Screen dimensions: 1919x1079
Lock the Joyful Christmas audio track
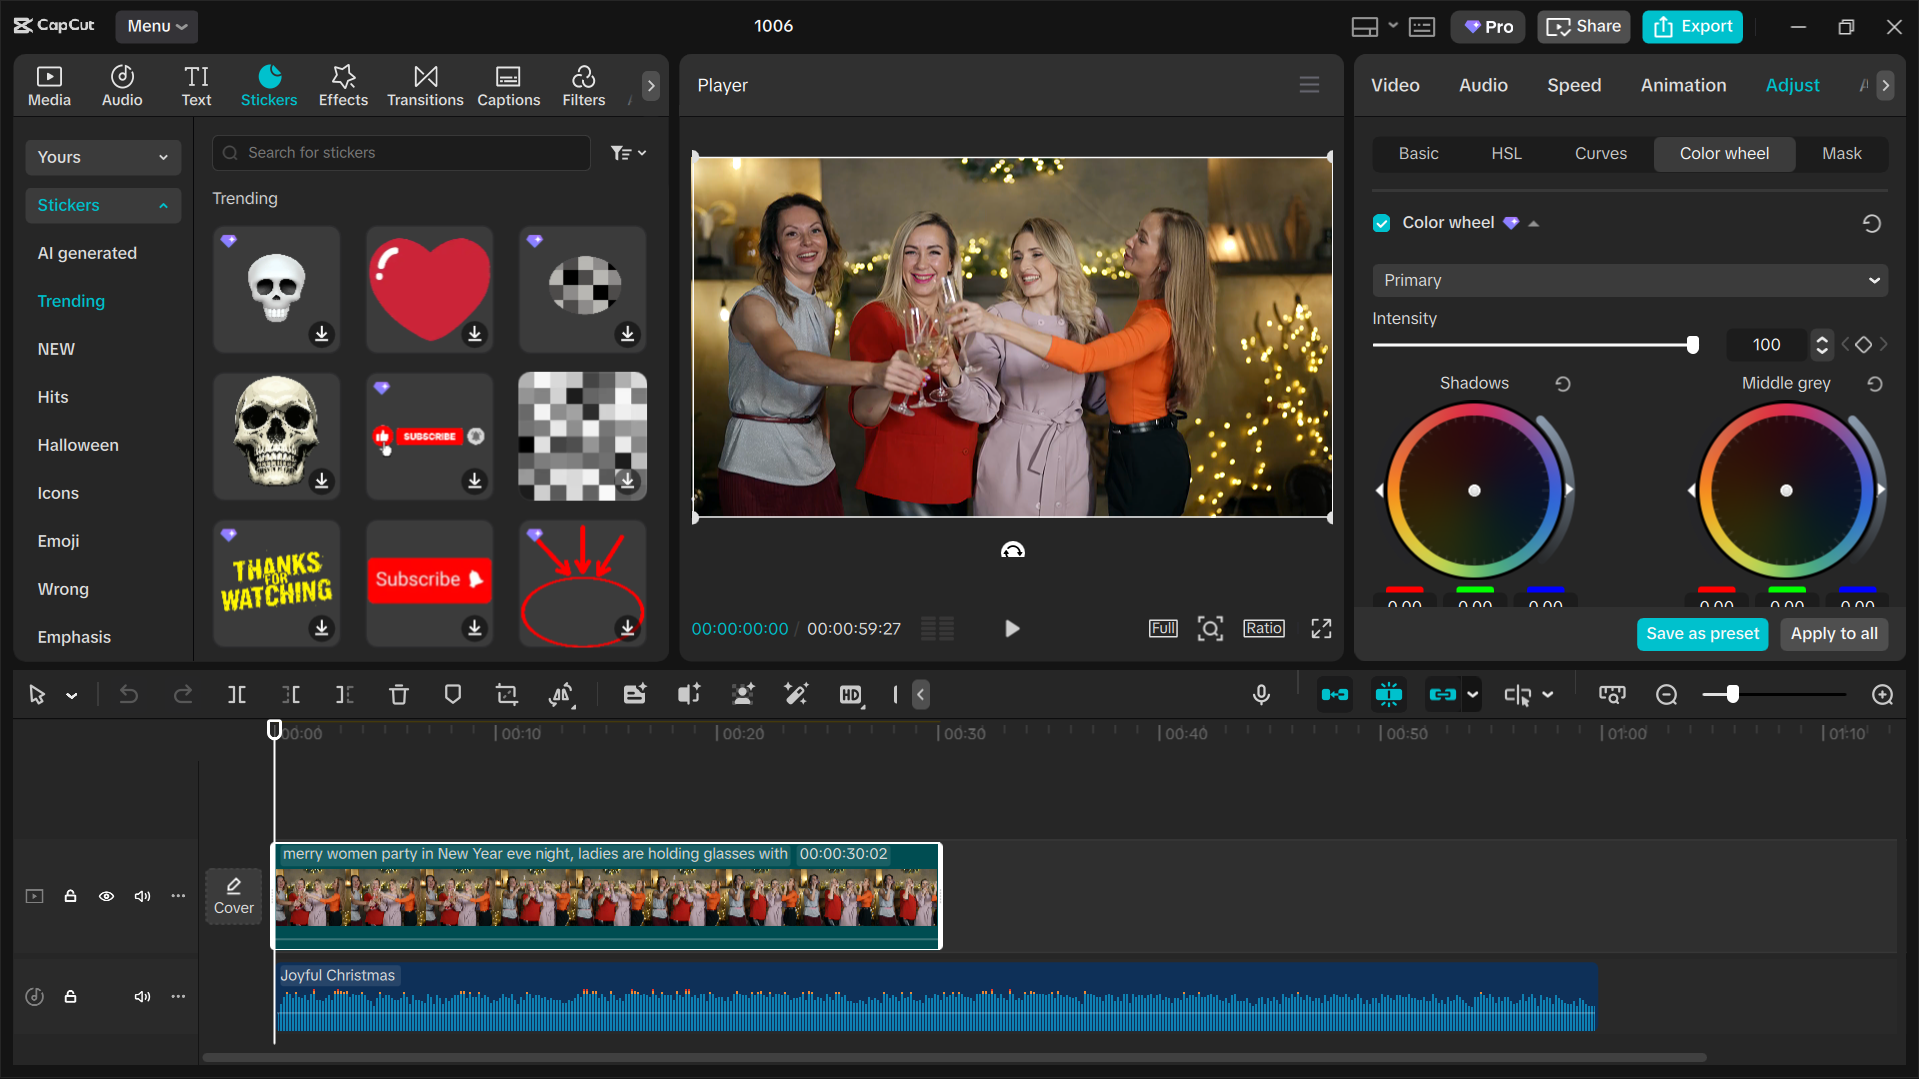(70, 996)
